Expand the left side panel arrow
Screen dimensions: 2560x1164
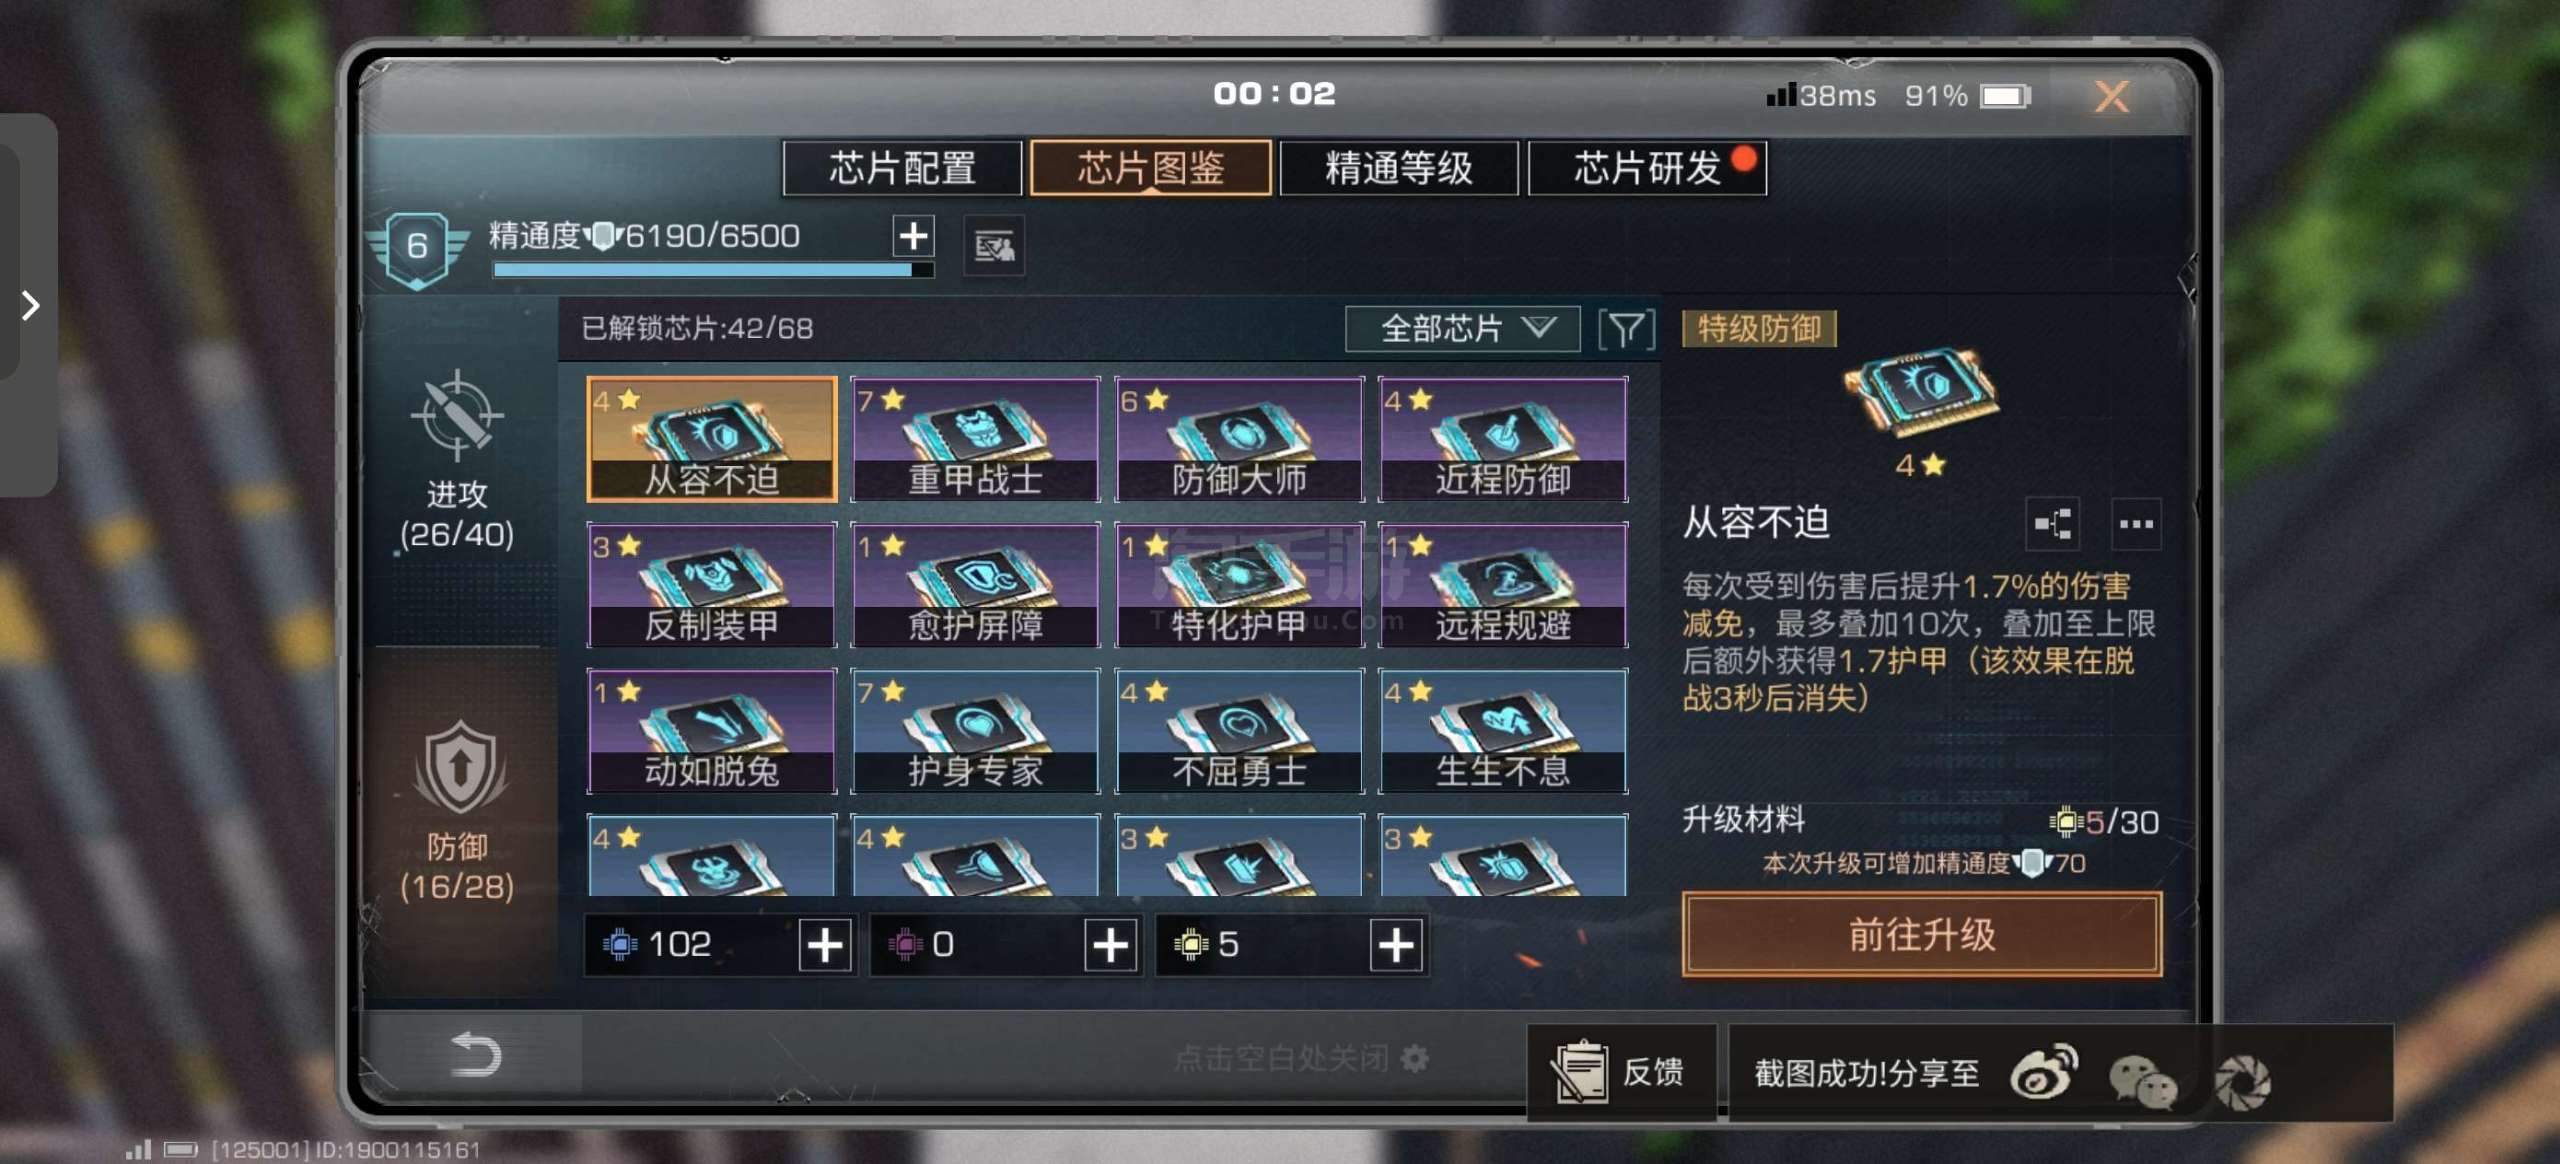[x=30, y=305]
